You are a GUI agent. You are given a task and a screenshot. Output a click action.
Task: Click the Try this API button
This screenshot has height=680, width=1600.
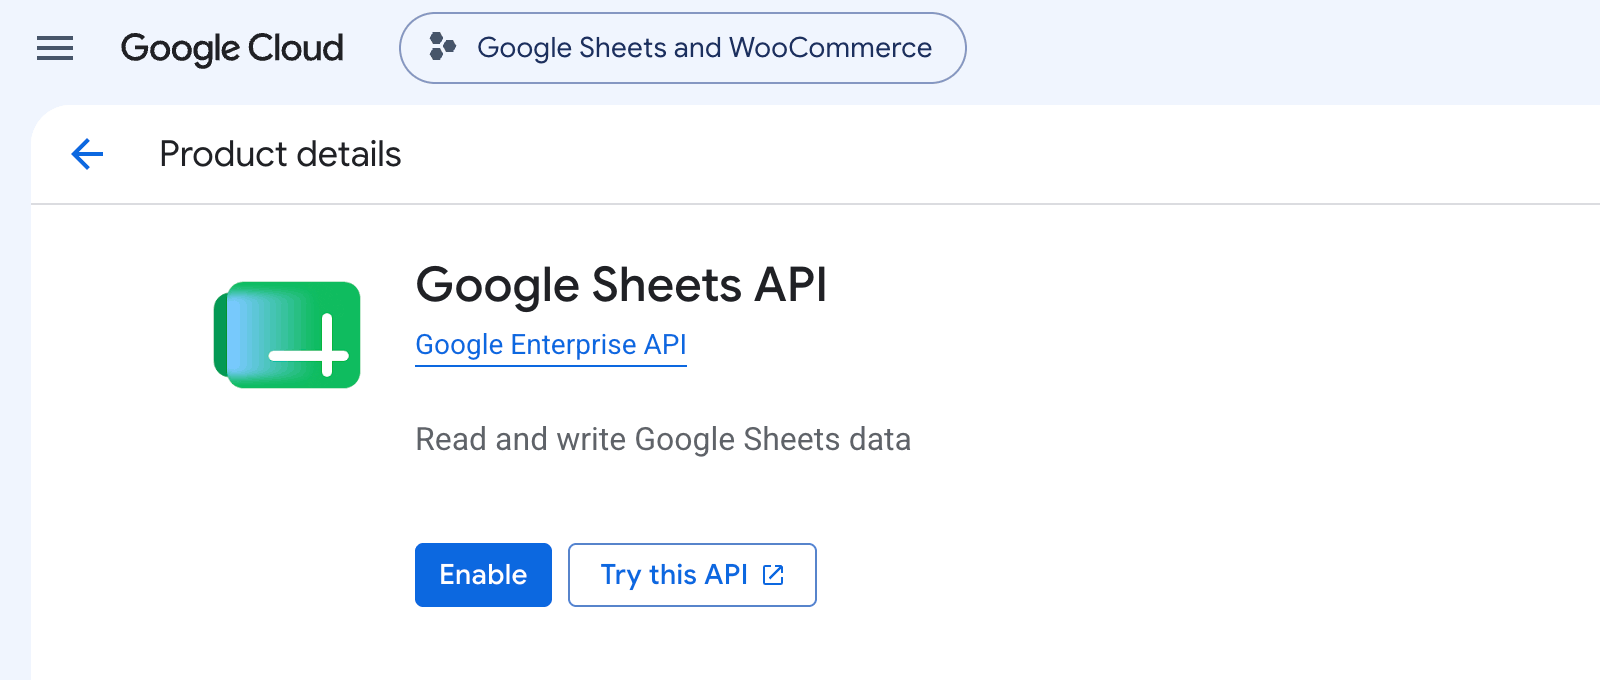coord(692,575)
